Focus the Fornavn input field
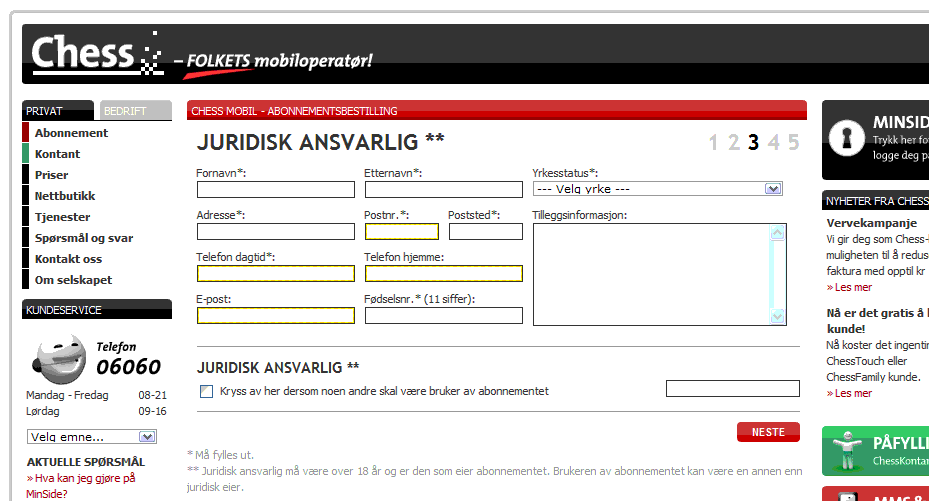The image size is (929, 501). (x=276, y=190)
